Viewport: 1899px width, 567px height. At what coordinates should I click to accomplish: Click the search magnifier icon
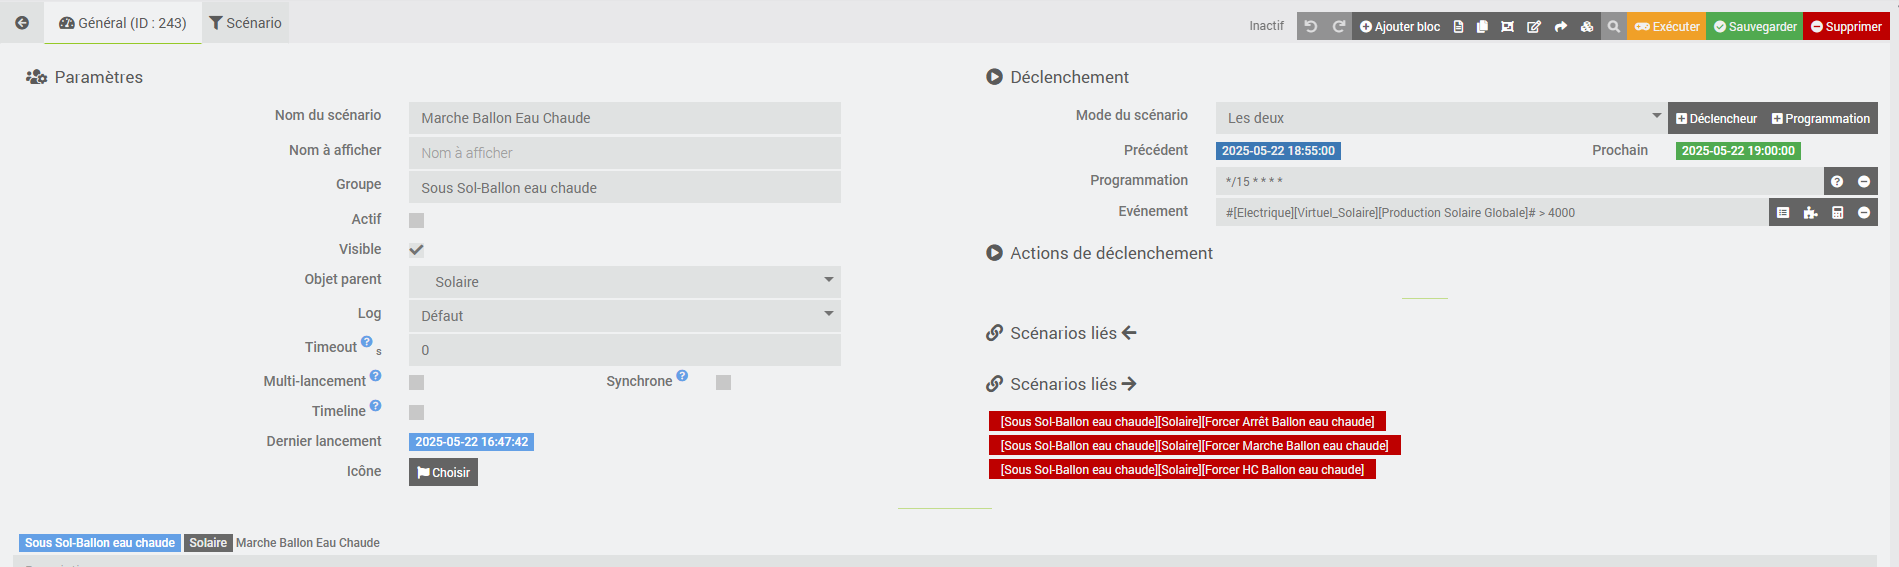1613,27
